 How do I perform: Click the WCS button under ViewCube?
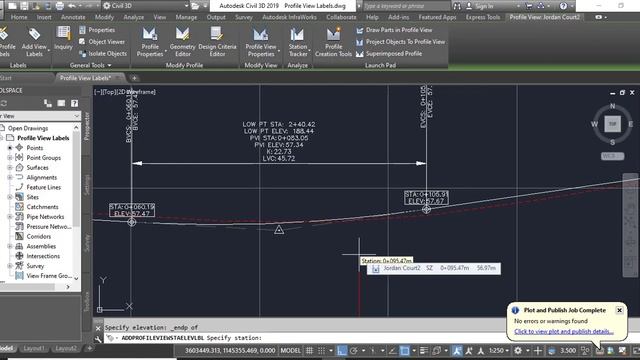(x=612, y=156)
